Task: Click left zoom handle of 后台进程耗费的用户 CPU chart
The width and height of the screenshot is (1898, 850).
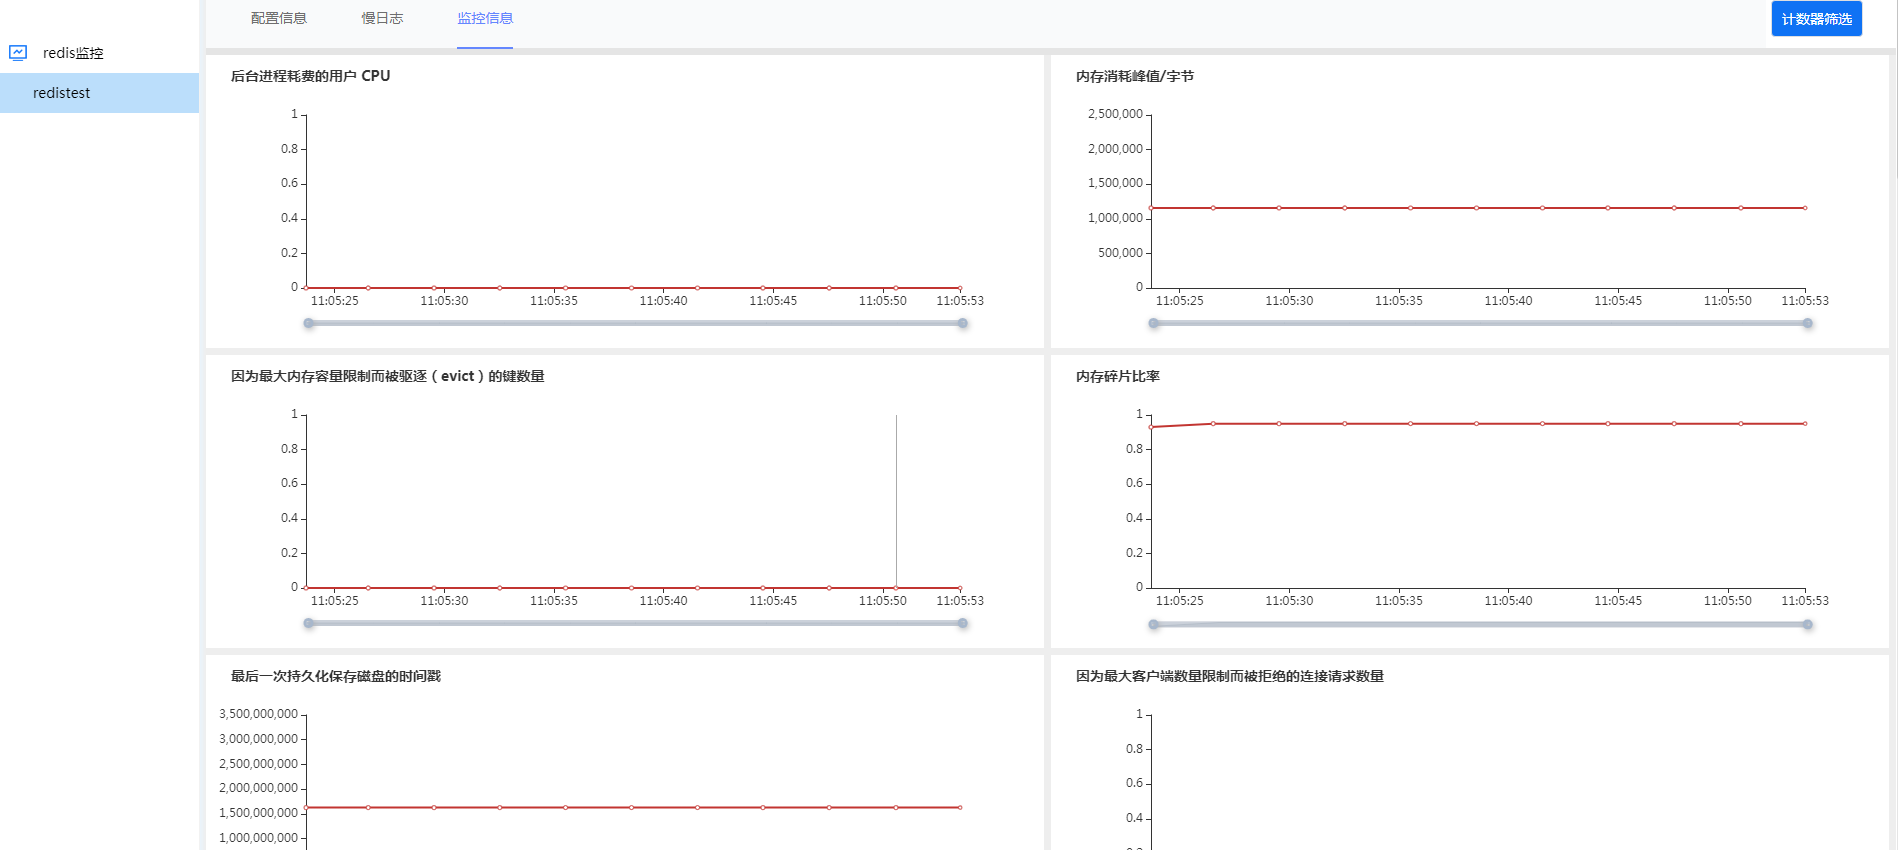Action: tap(309, 323)
